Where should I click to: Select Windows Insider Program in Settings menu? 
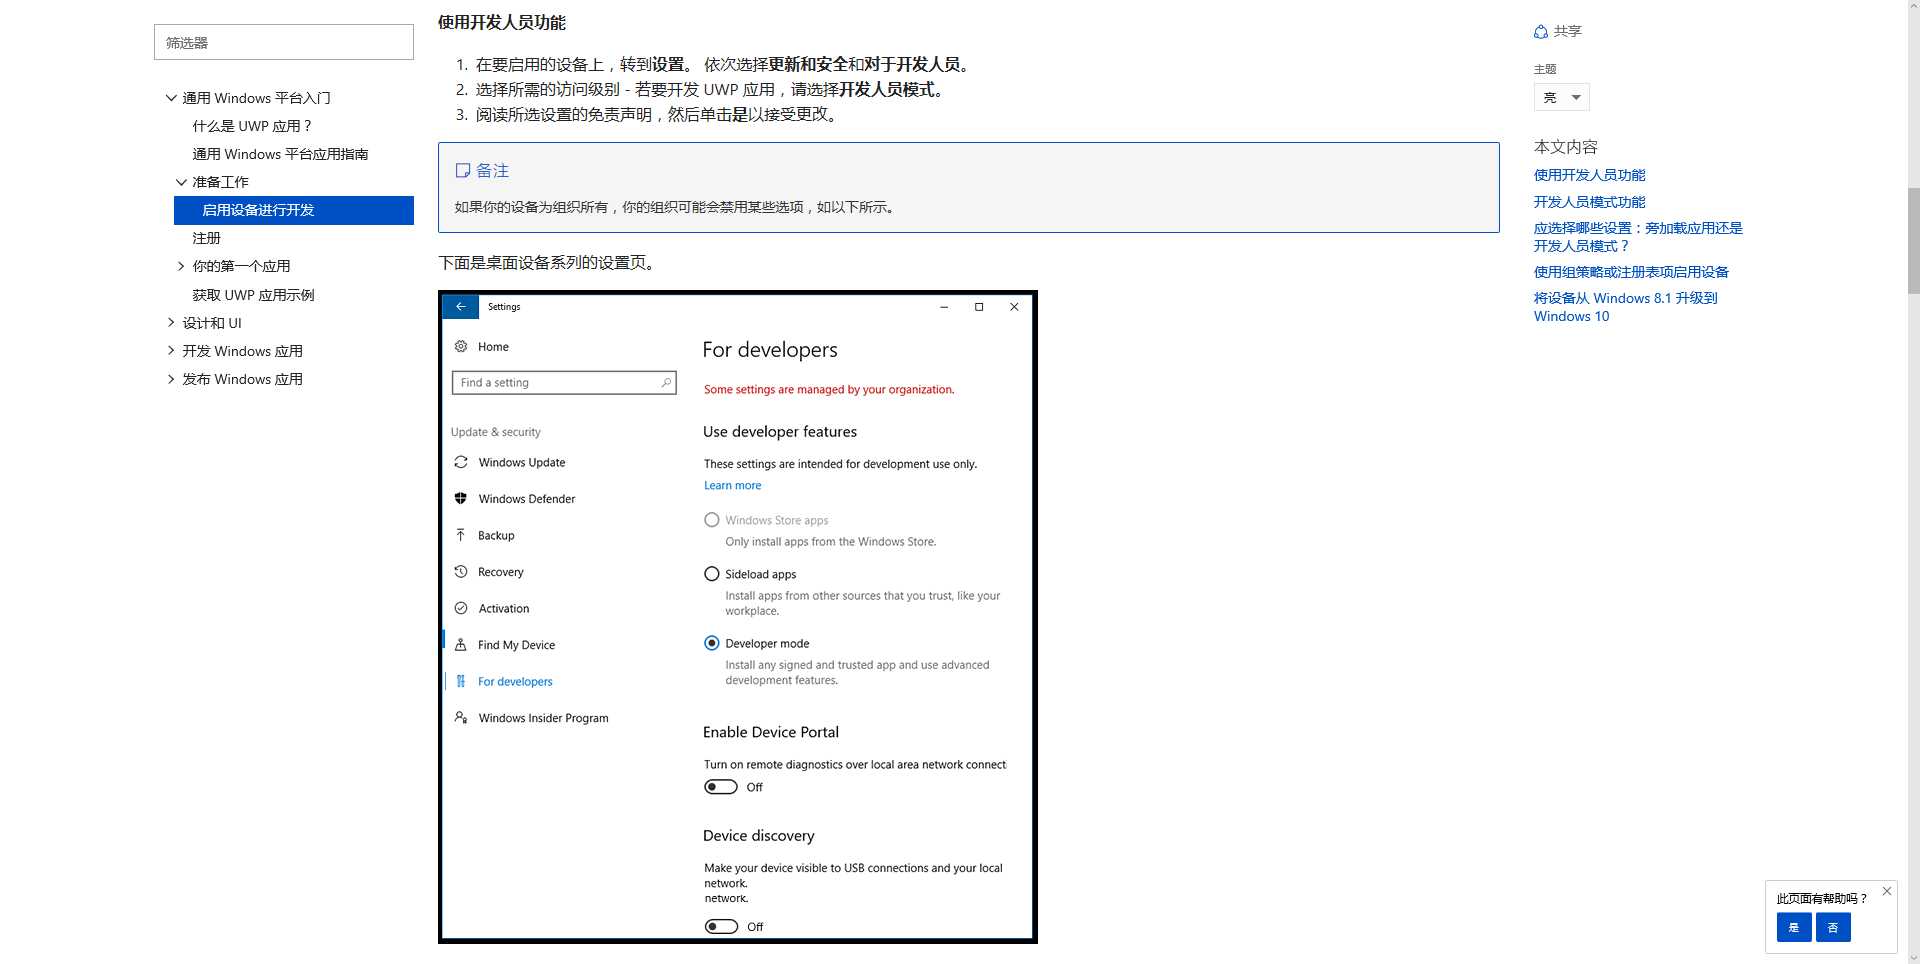[543, 718]
